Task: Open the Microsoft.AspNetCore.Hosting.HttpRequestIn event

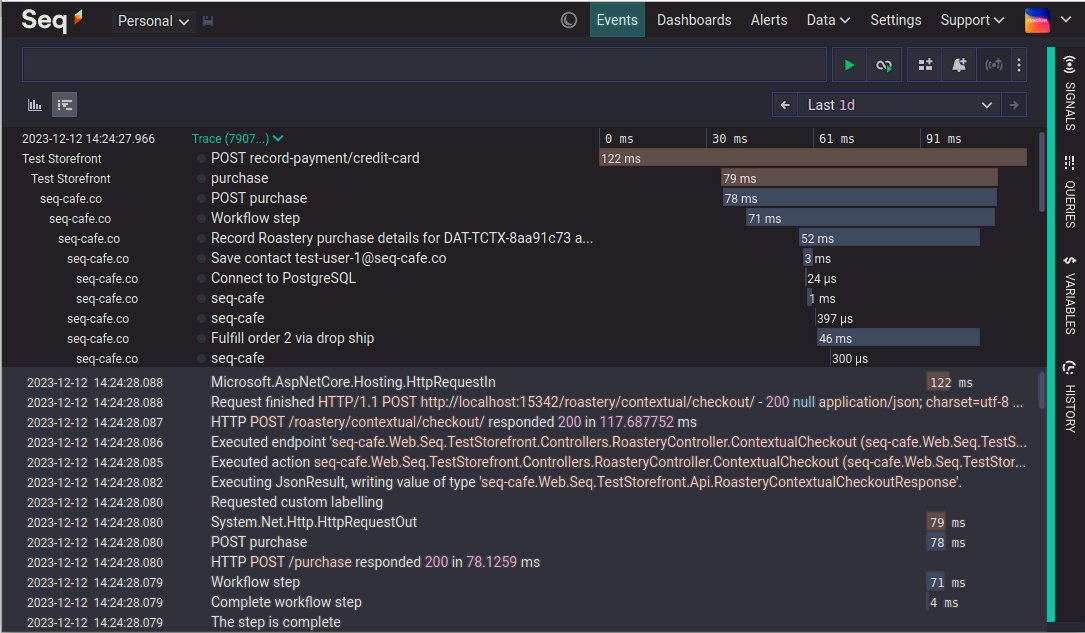Action: coord(353,382)
